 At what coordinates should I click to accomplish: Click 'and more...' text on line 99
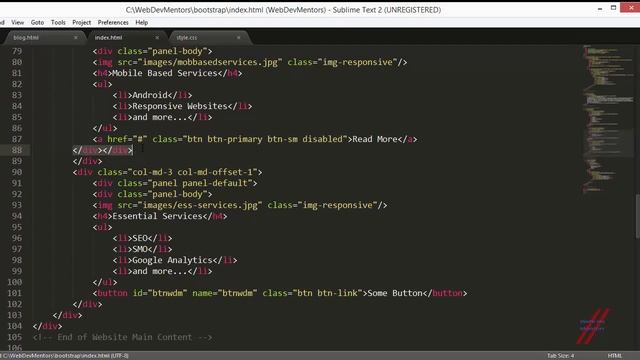point(160,271)
